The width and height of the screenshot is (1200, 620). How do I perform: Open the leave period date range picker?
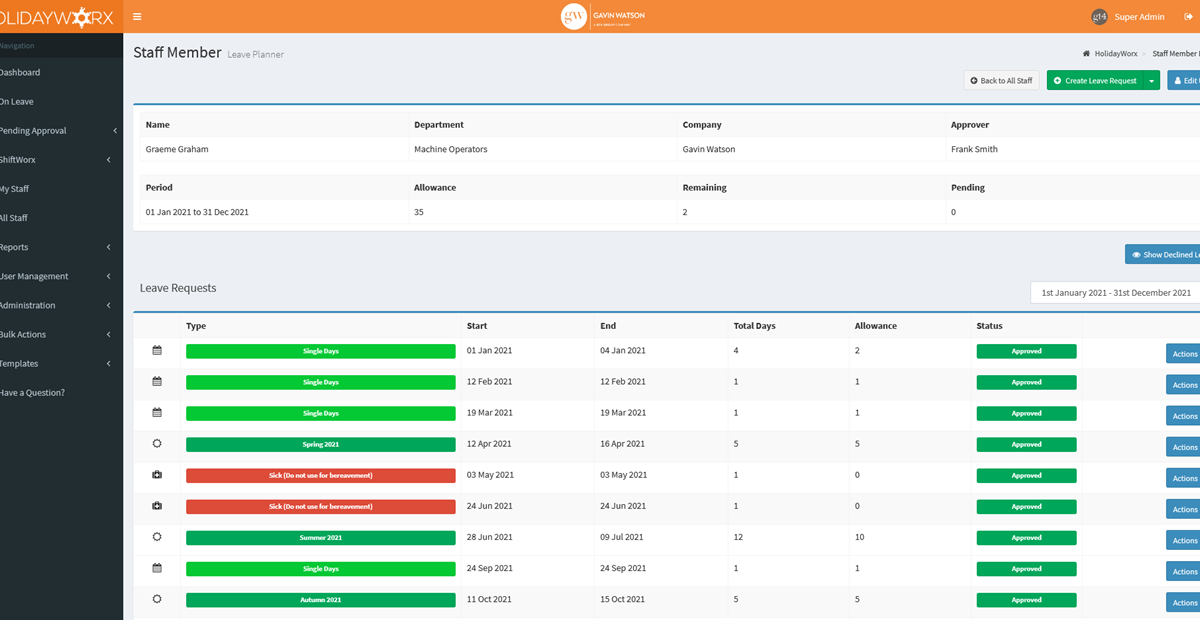(1115, 293)
